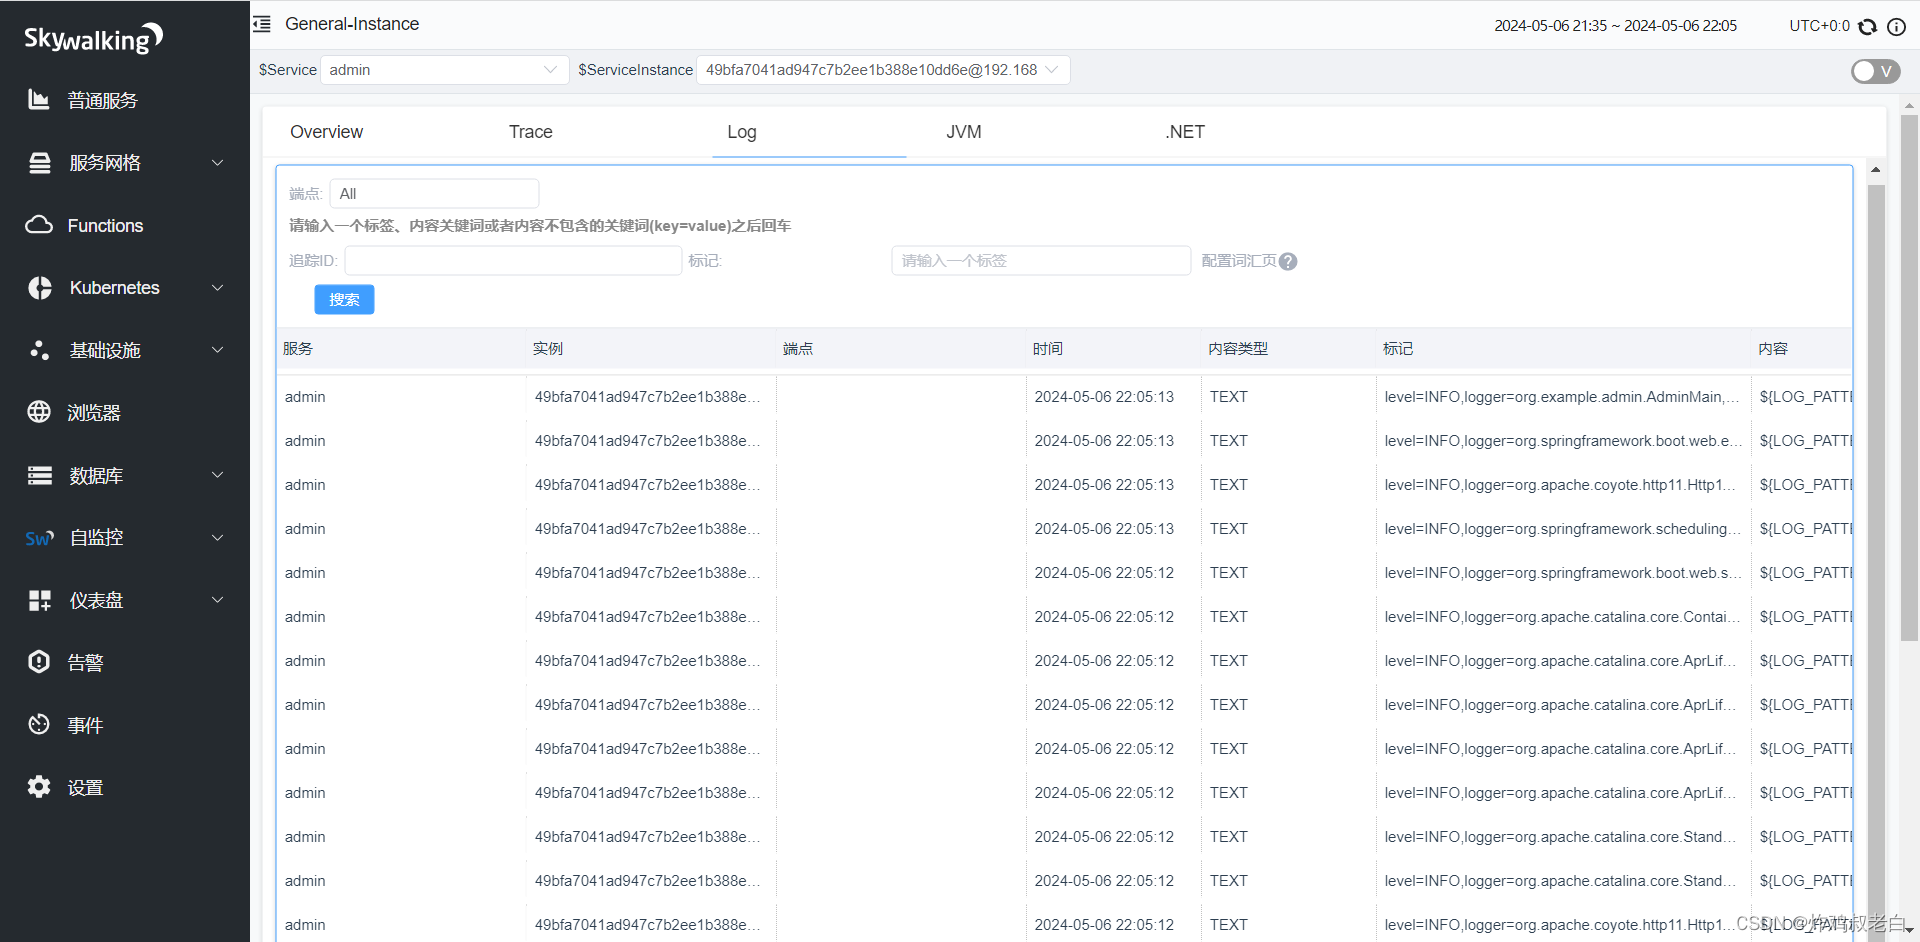This screenshot has width=1920, height=942.
Task: Open log row with logger org.springframework.scheduling
Action: (1065, 529)
